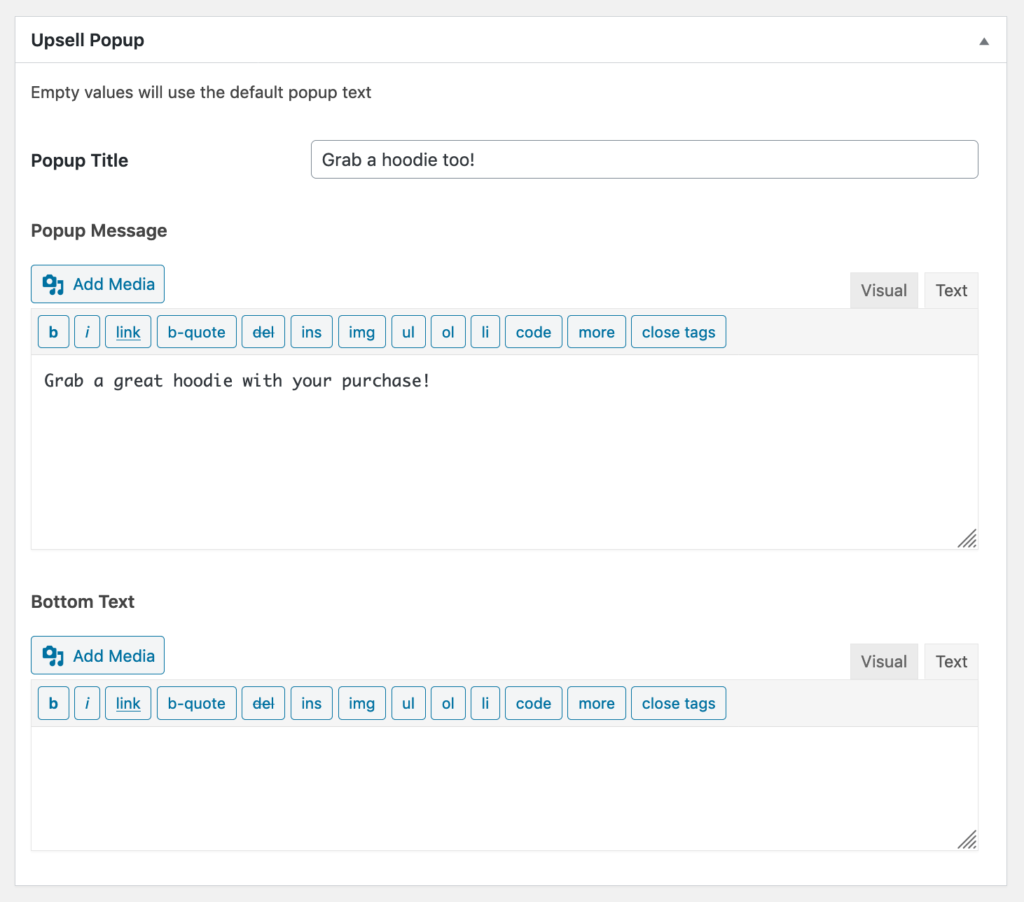Click the more tag button in Bottom Text toolbar
Image resolution: width=1024 pixels, height=902 pixels.
596,703
